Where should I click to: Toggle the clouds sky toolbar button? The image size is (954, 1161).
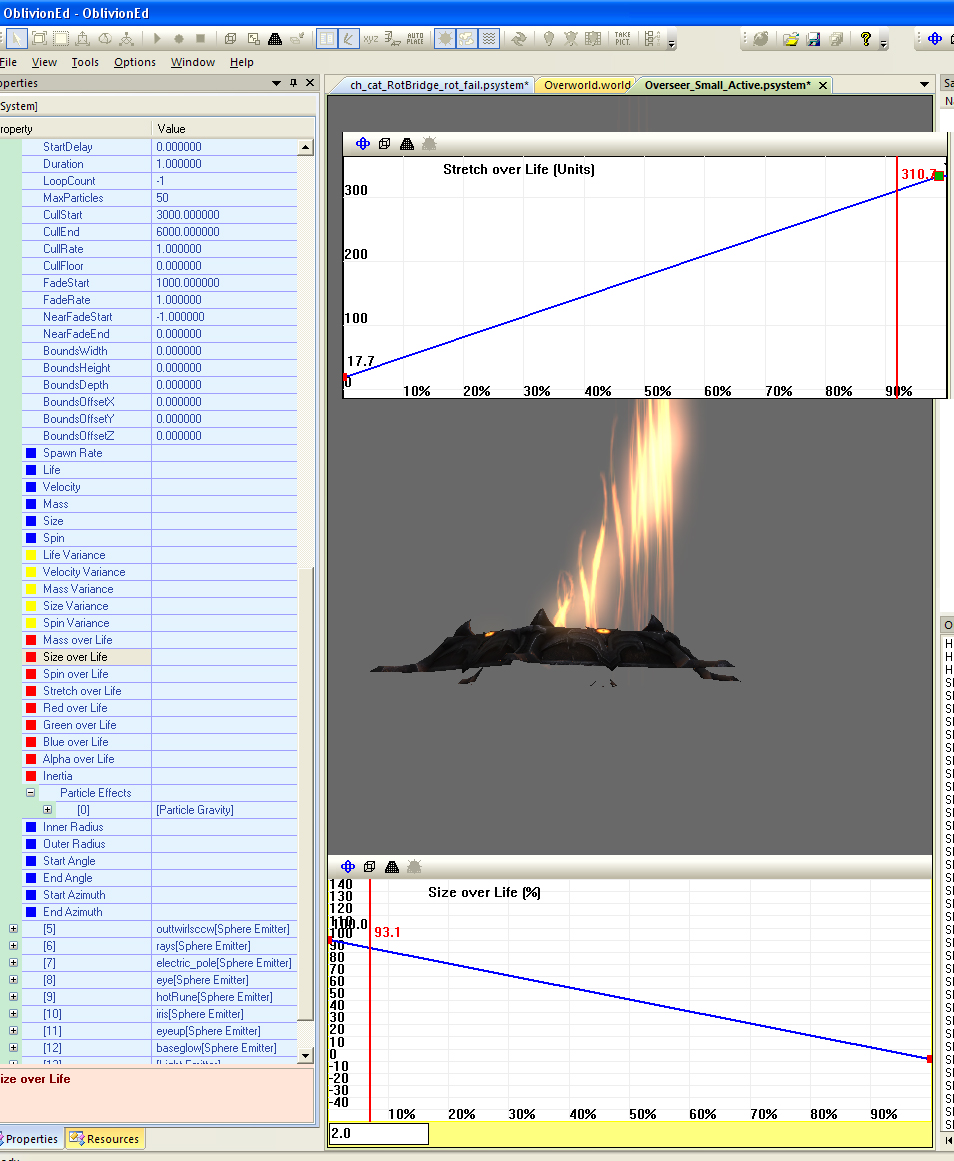tap(467, 39)
